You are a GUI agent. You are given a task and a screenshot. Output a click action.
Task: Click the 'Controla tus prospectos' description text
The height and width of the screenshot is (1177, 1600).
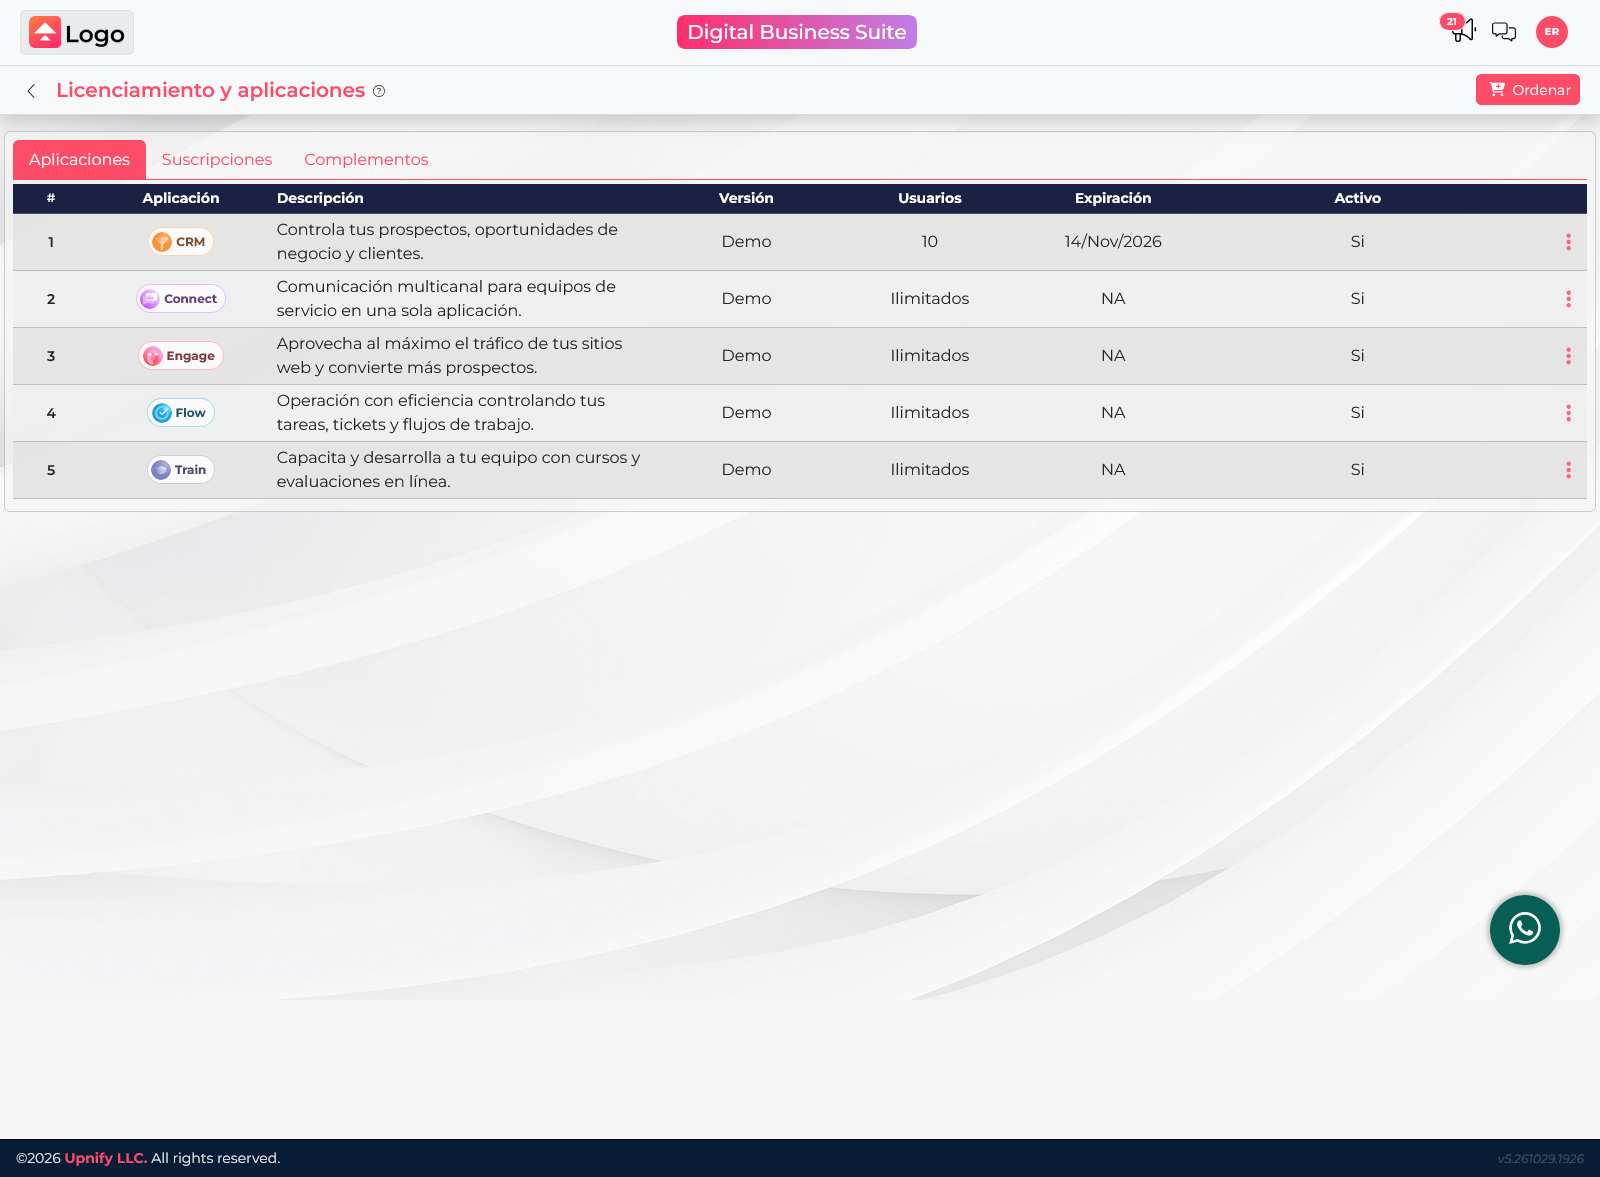[x=447, y=242]
